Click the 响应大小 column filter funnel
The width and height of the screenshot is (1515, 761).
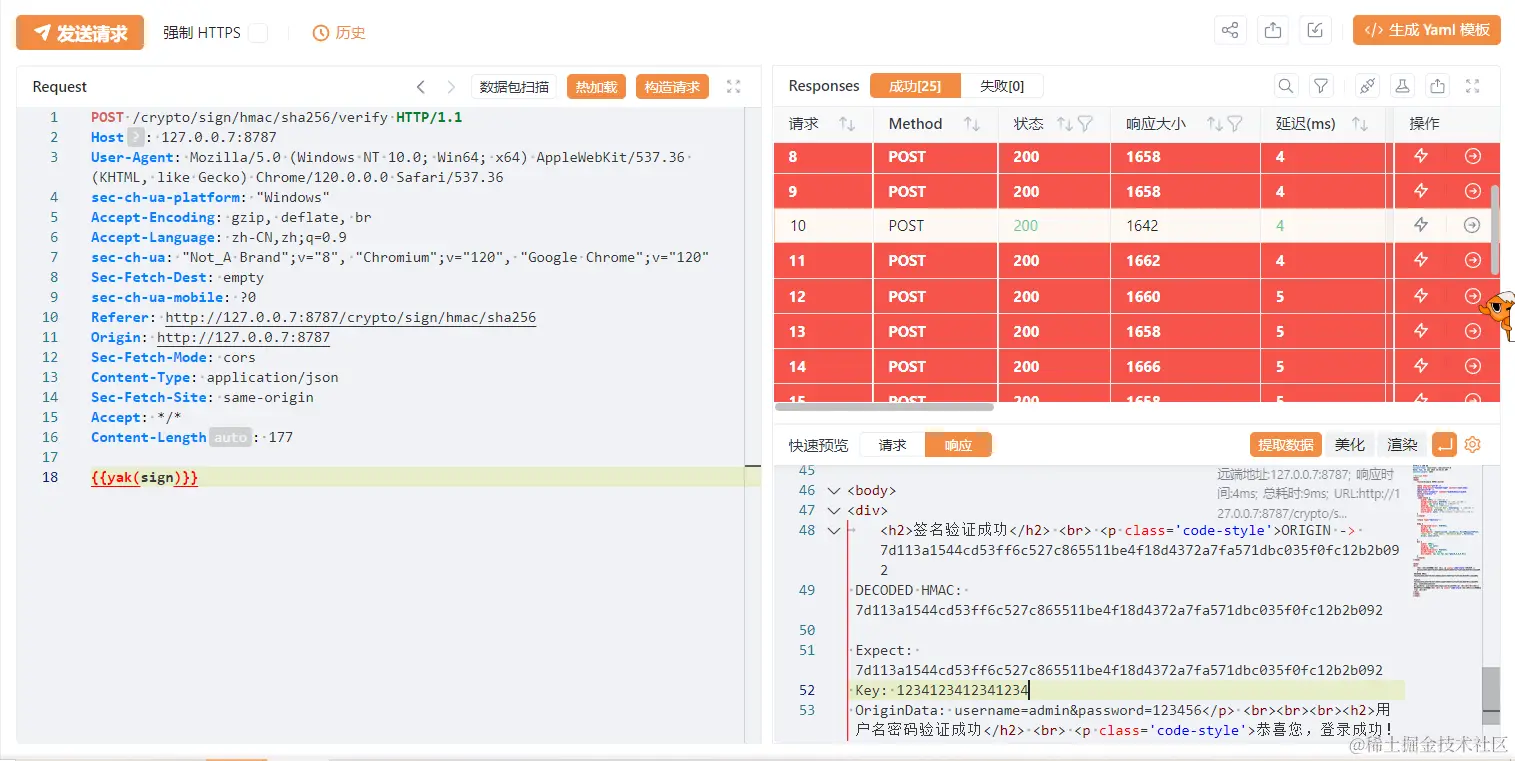pos(1235,124)
